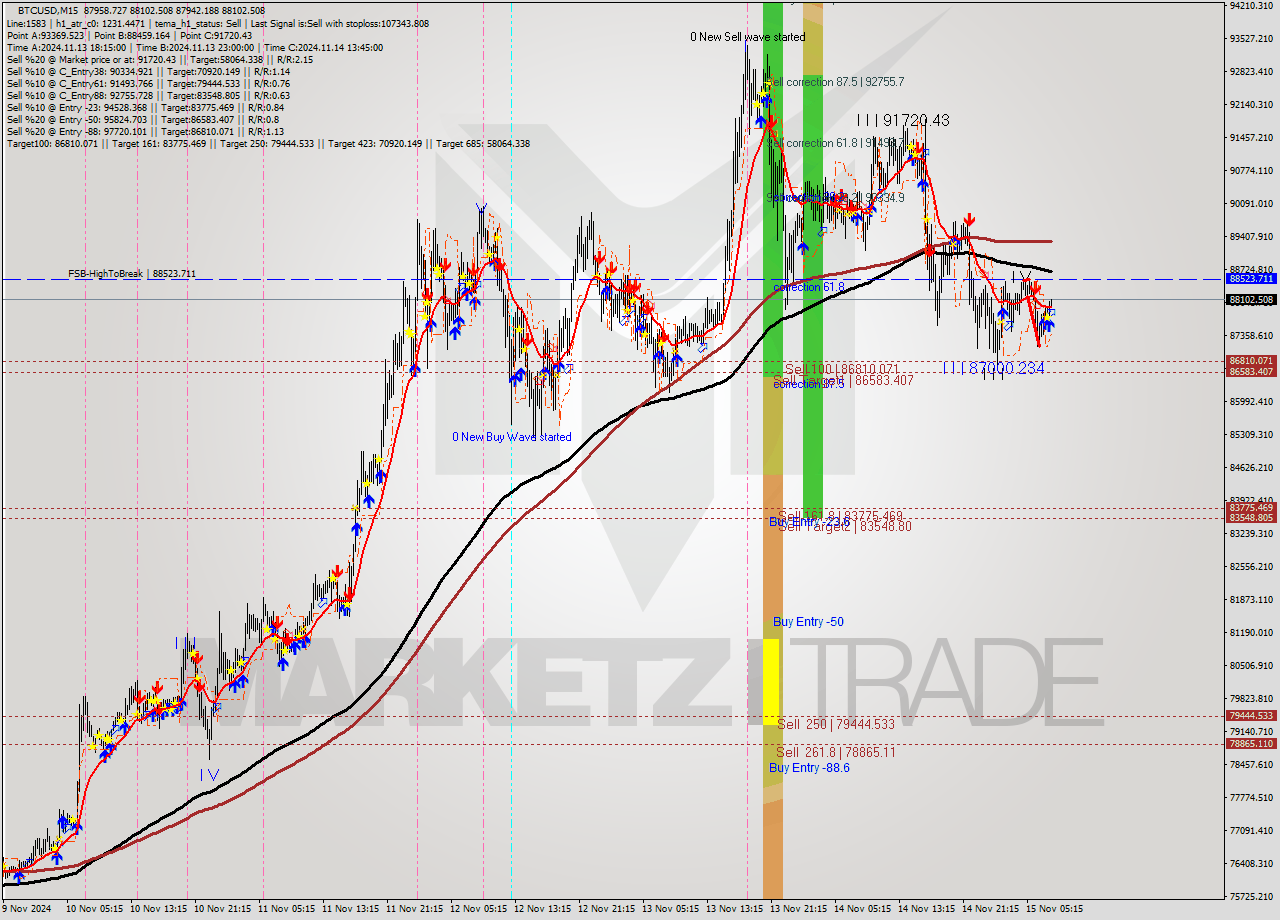Select the '9 Nov 2024' time axis label
Screen dimensions: 1280x920
(28, 909)
